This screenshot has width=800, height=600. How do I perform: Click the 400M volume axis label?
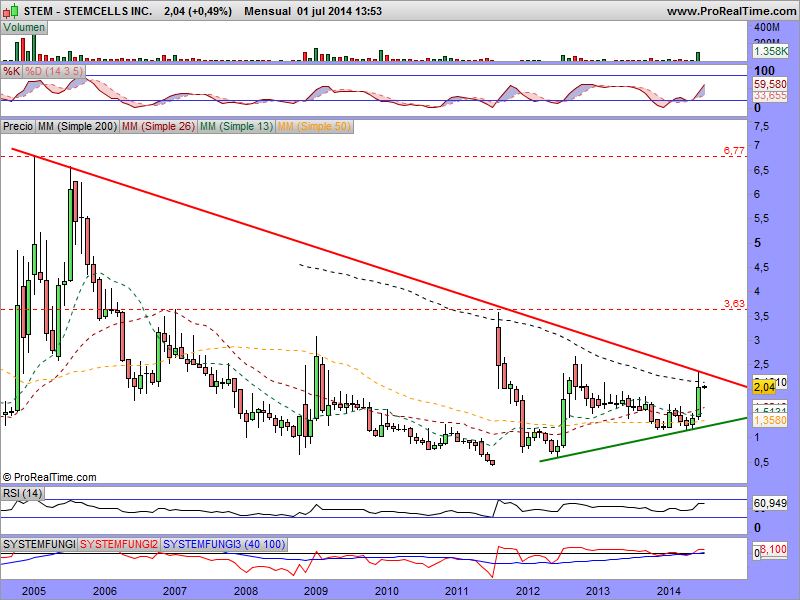pyautogui.click(x=767, y=28)
